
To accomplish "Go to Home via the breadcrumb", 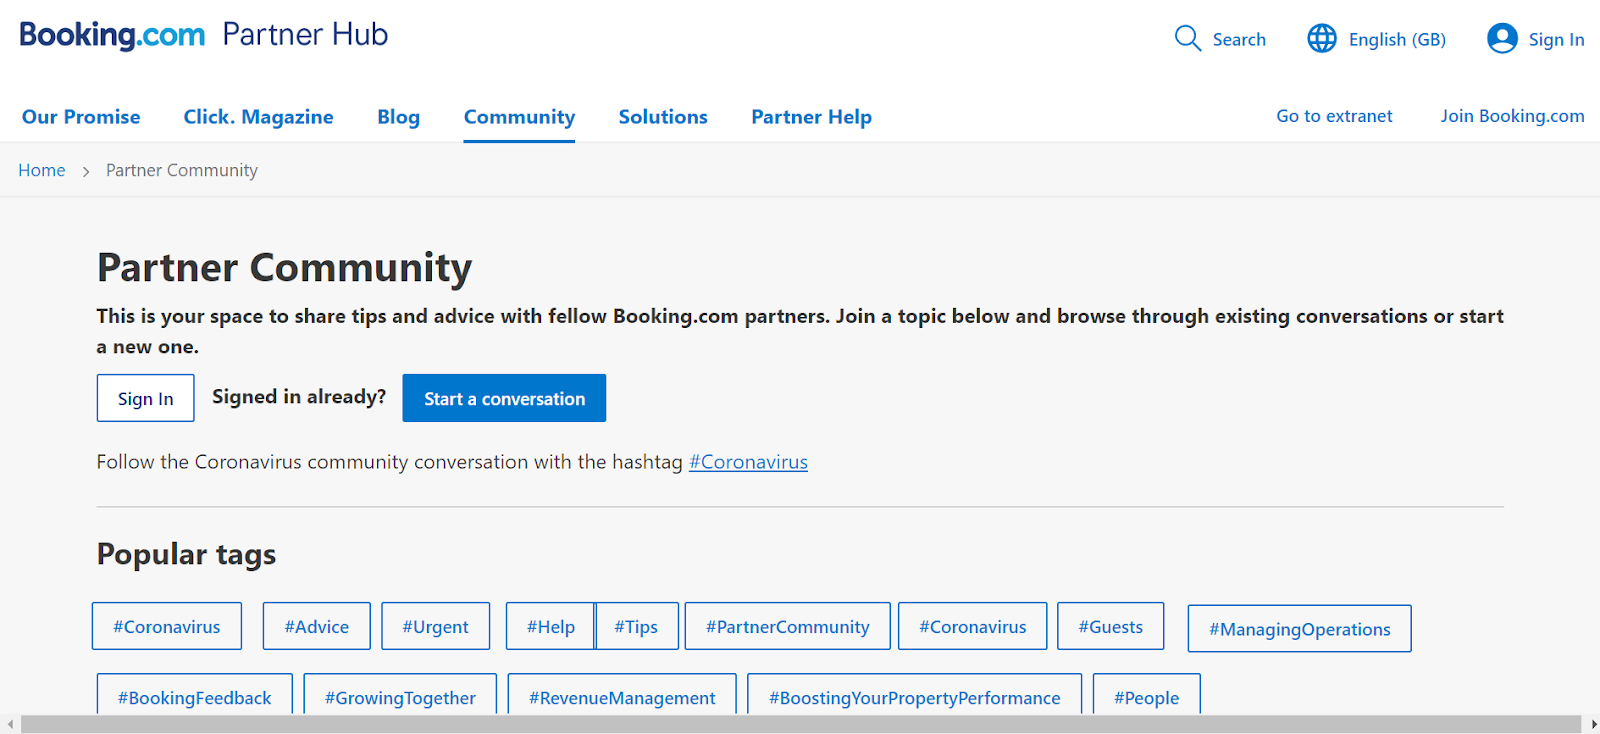I will click(x=42, y=170).
